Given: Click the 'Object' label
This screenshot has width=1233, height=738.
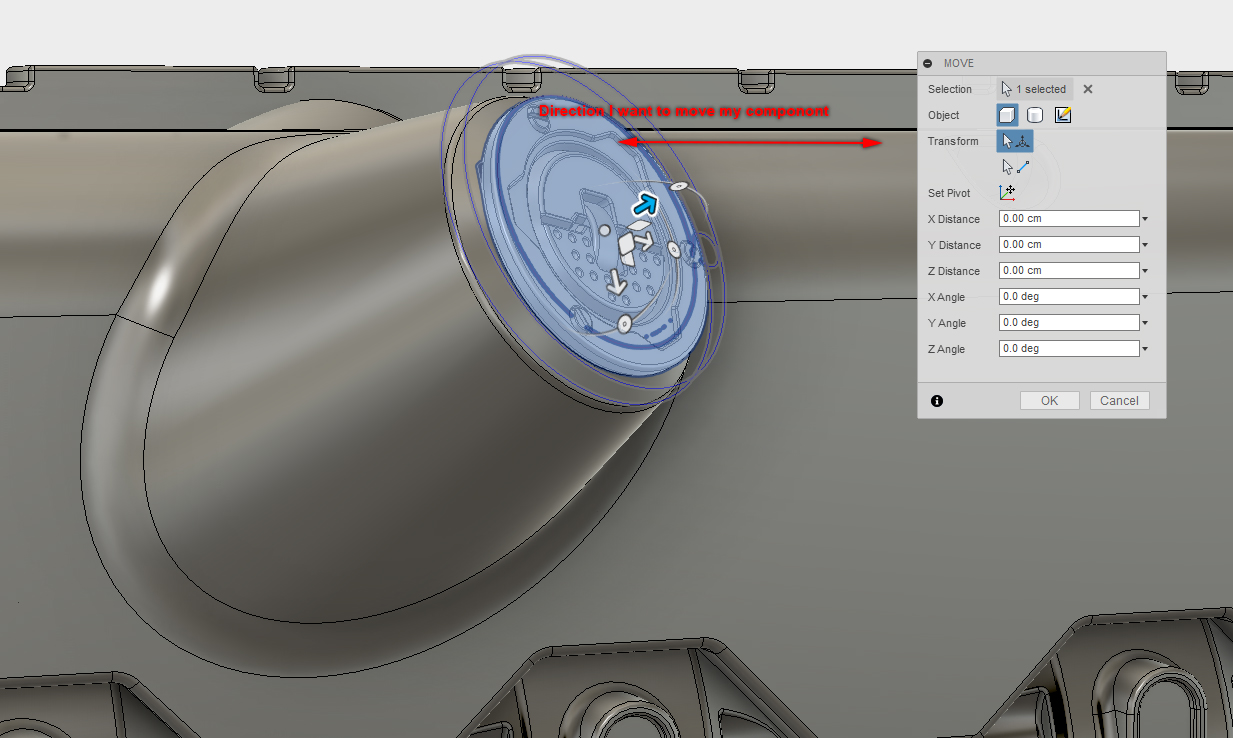Looking at the screenshot, I should tap(944, 115).
